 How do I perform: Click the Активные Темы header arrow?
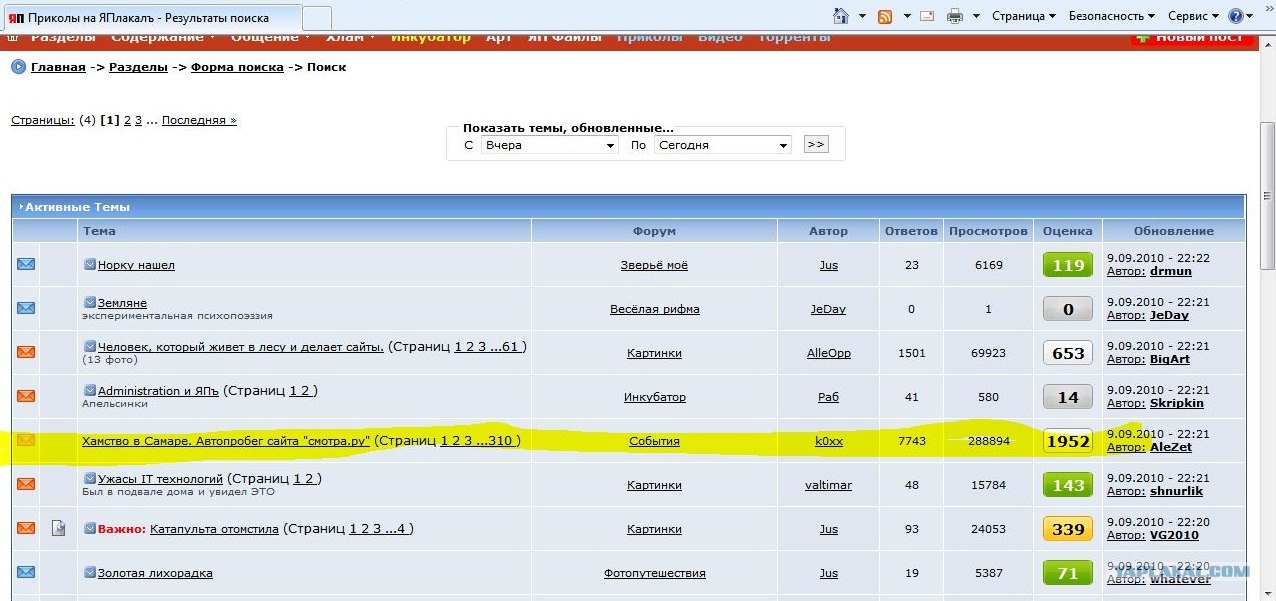coord(21,207)
